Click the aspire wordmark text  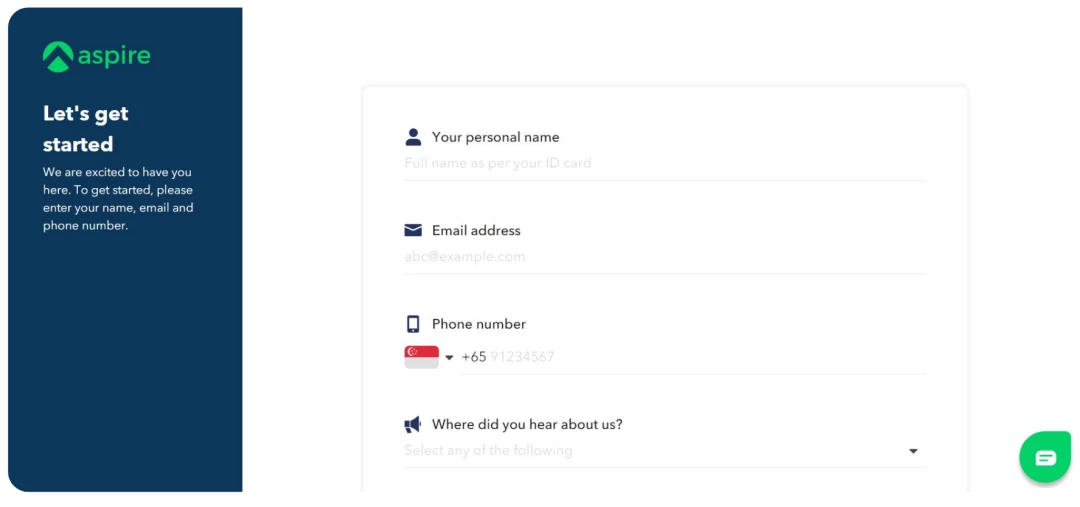click(114, 56)
